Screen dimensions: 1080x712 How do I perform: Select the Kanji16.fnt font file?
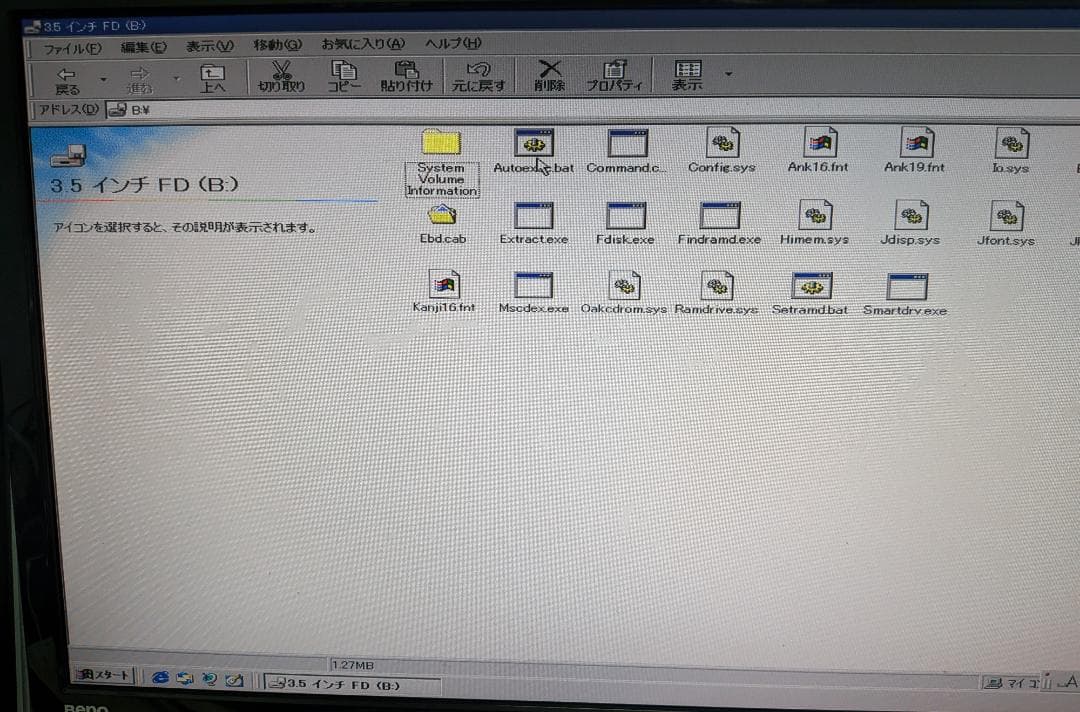pos(443,285)
